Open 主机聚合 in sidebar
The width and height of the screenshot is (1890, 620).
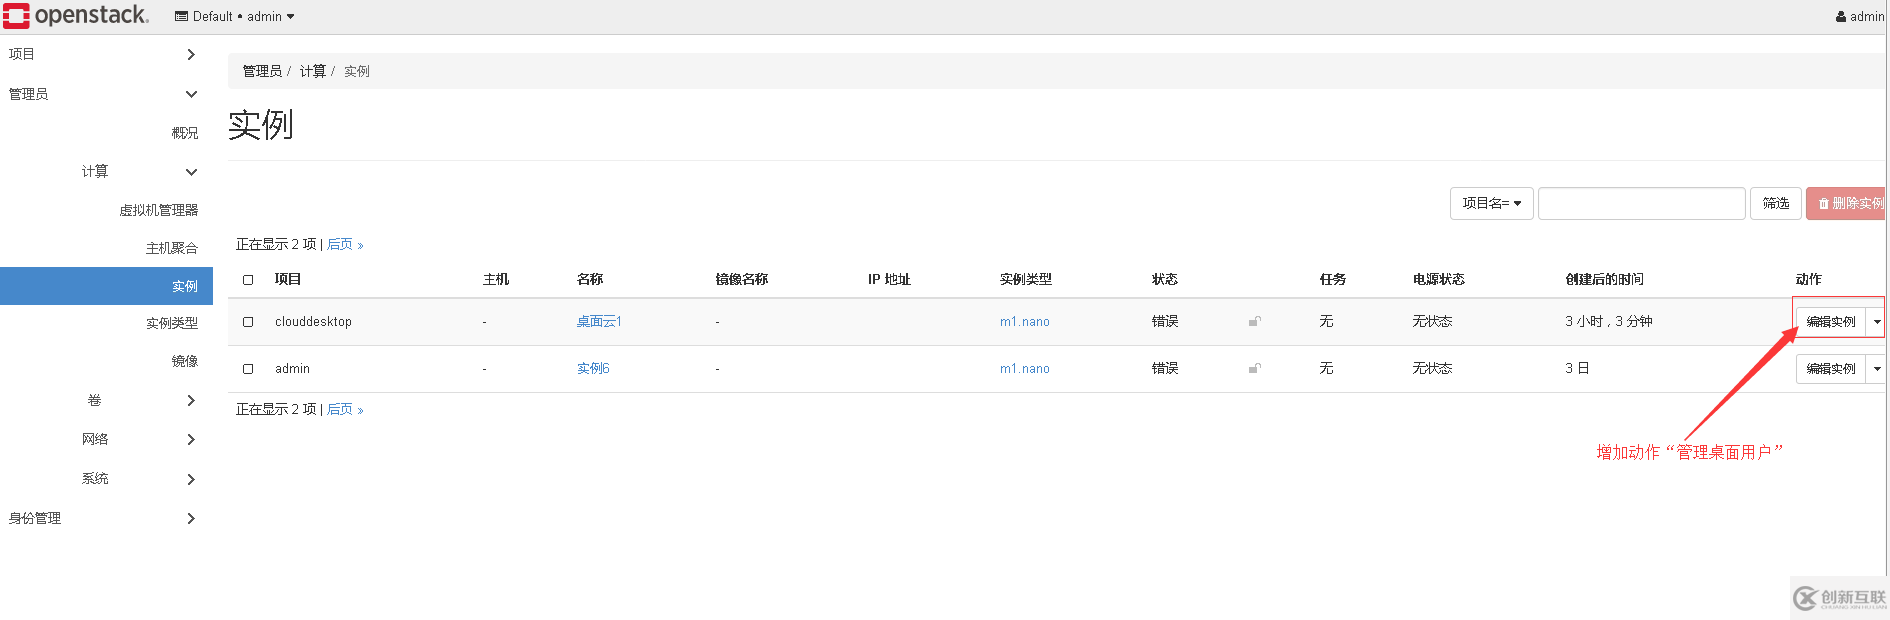pyautogui.click(x=172, y=248)
